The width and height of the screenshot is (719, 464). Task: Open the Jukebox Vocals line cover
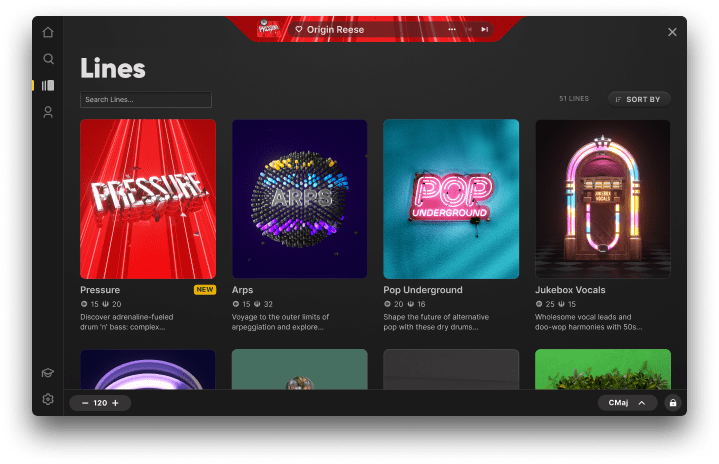(x=603, y=199)
